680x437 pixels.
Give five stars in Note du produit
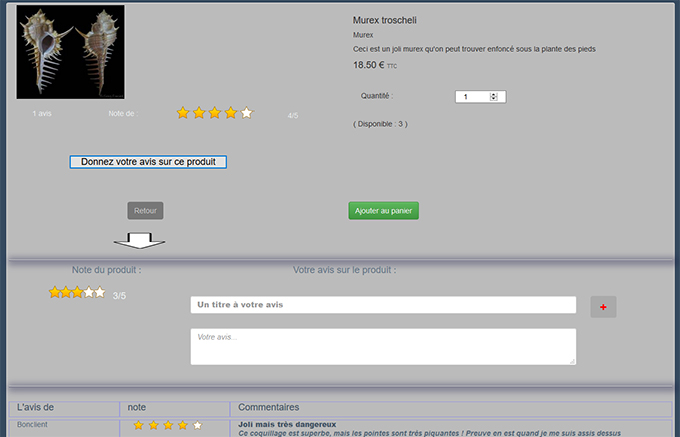(x=100, y=292)
